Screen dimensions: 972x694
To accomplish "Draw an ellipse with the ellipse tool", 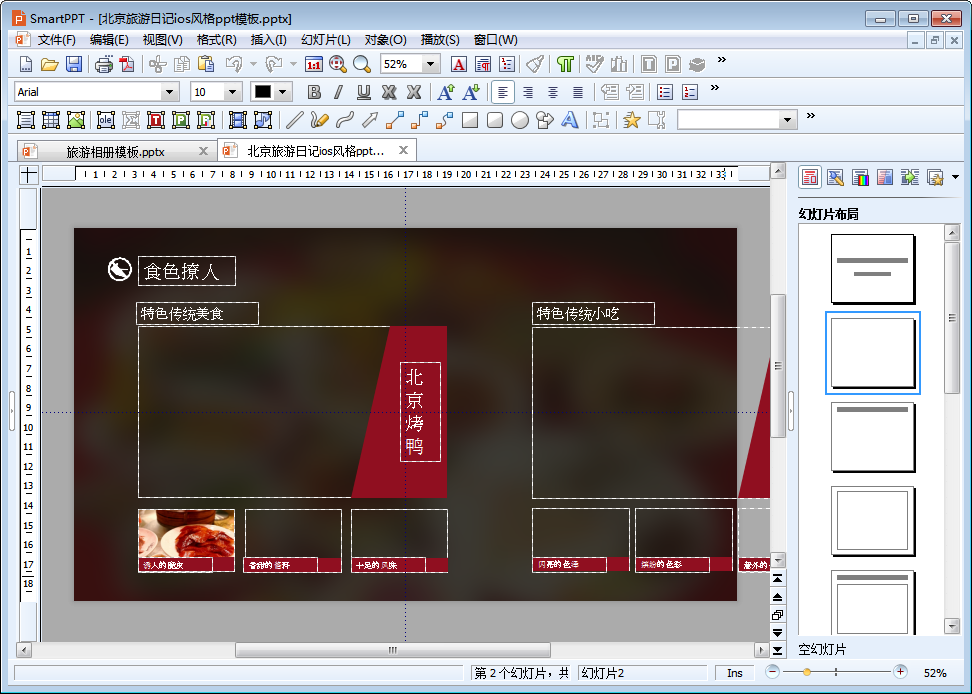I will [519, 120].
